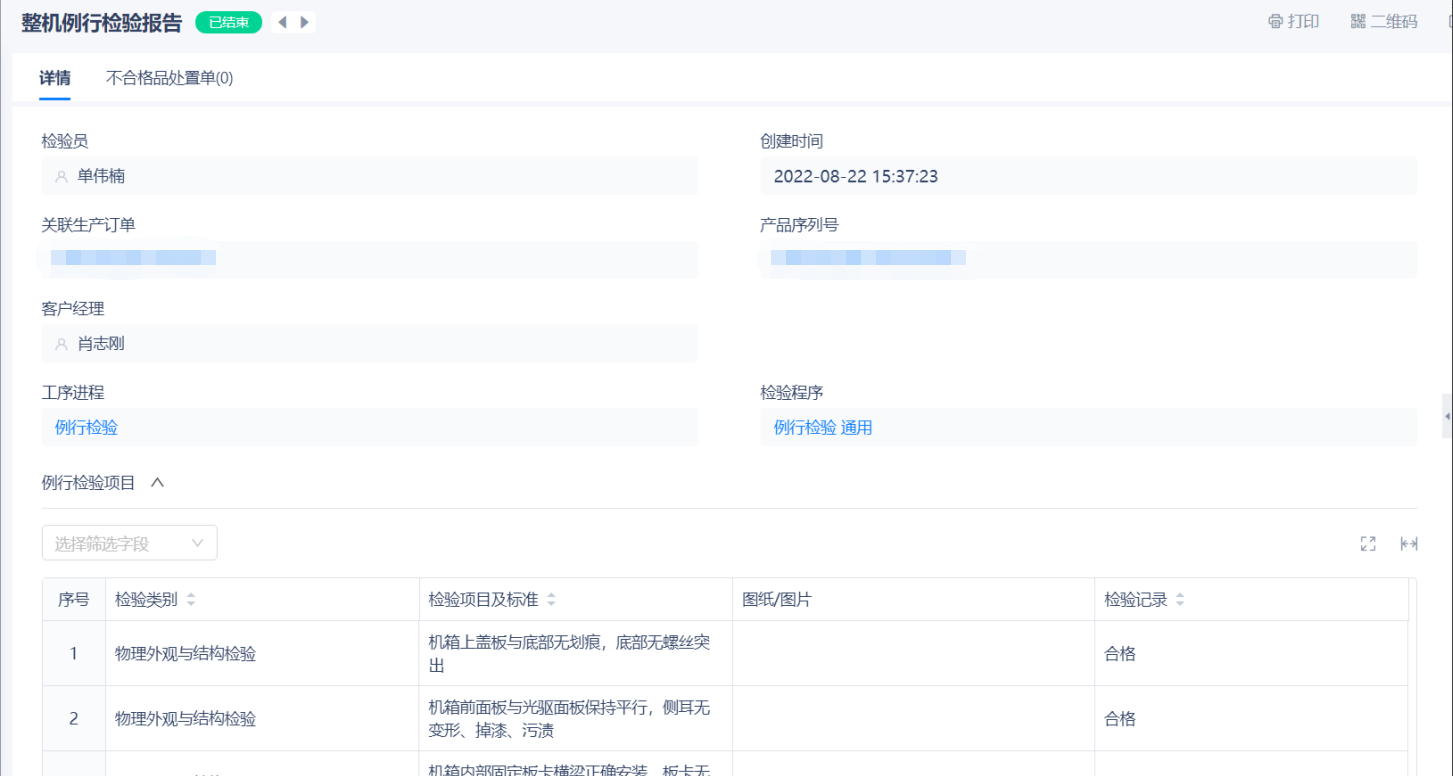Open the 例行检验 通用 procedure link
This screenshot has width=1453, height=776.
pos(823,428)
